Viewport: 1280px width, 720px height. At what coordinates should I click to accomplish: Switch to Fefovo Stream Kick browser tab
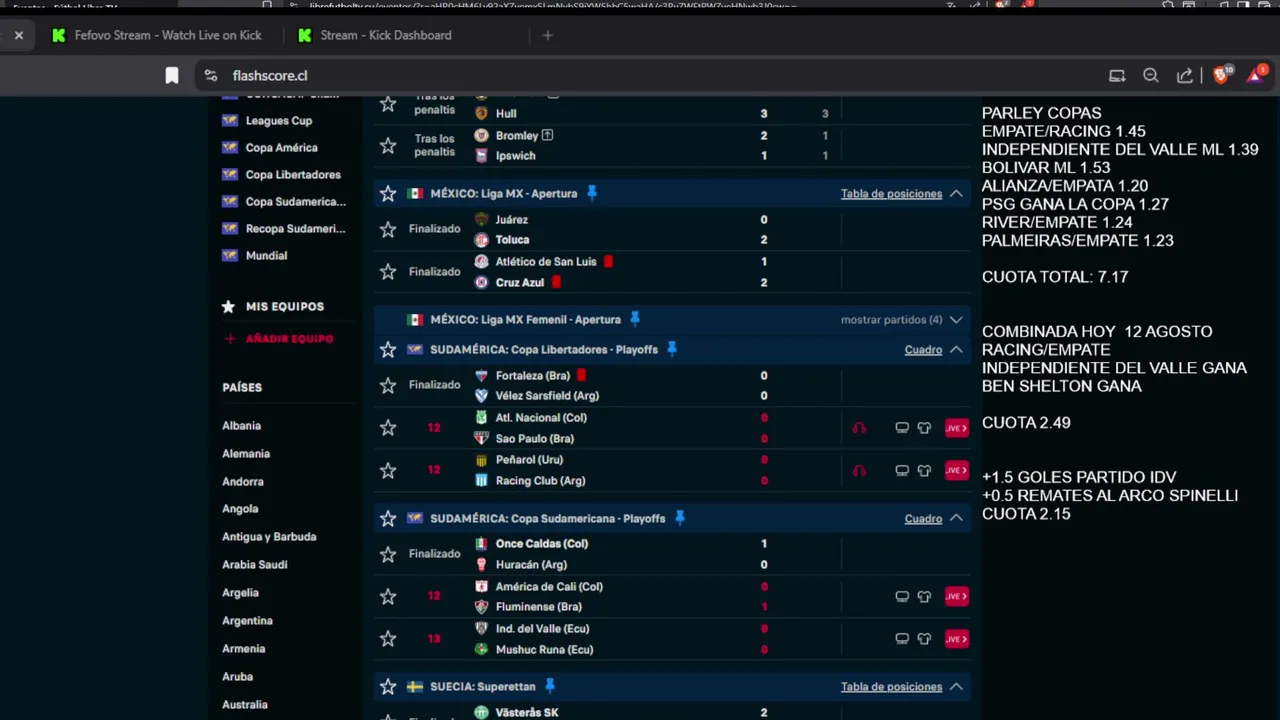(155, 35)
